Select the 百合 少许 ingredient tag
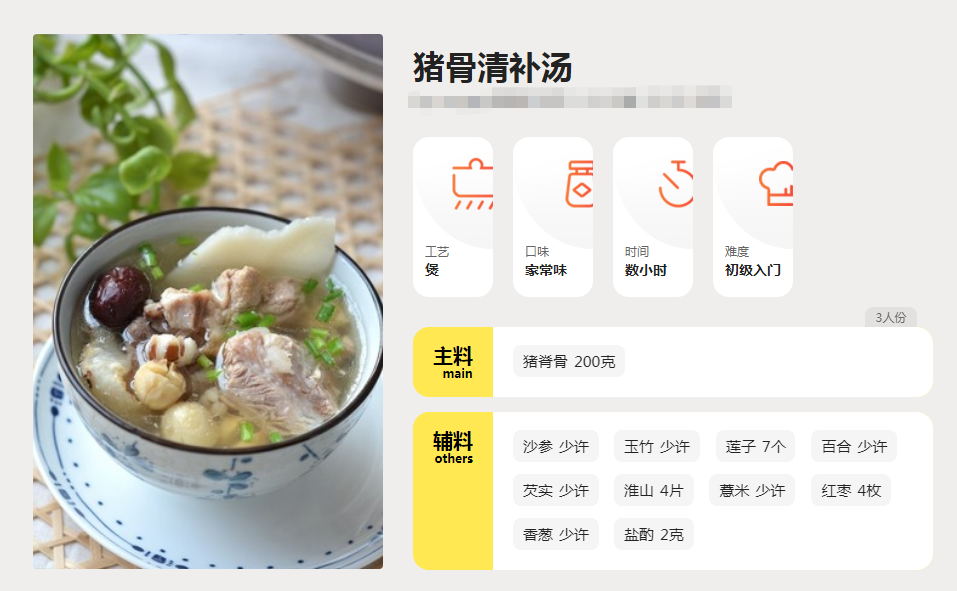Viewport: 957px width, 591px height. [x=854, y=446]
